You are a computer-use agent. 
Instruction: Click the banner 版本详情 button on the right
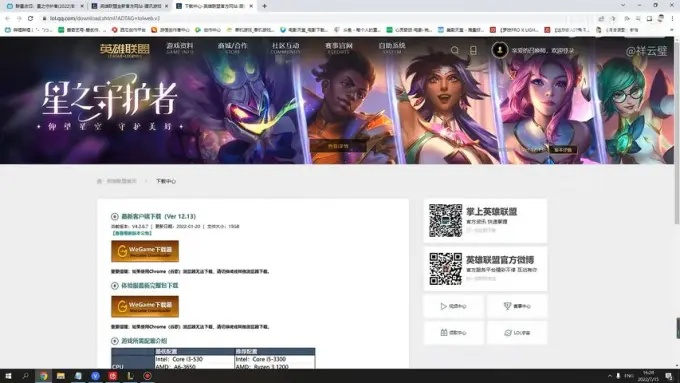pyautogui.click(x=563, y=150)
